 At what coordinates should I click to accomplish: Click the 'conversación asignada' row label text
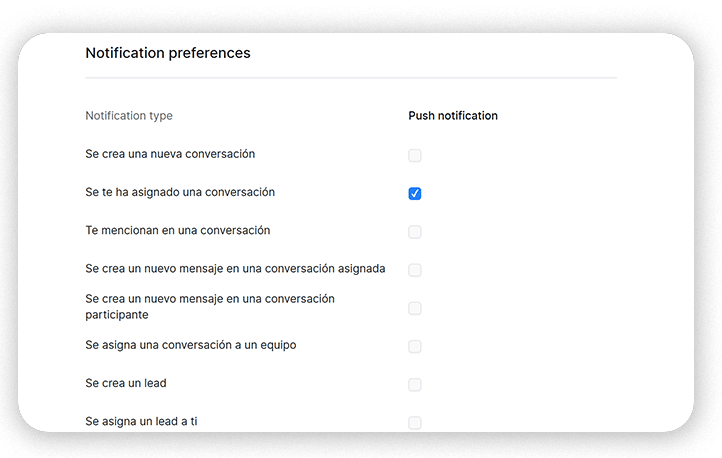235,269
